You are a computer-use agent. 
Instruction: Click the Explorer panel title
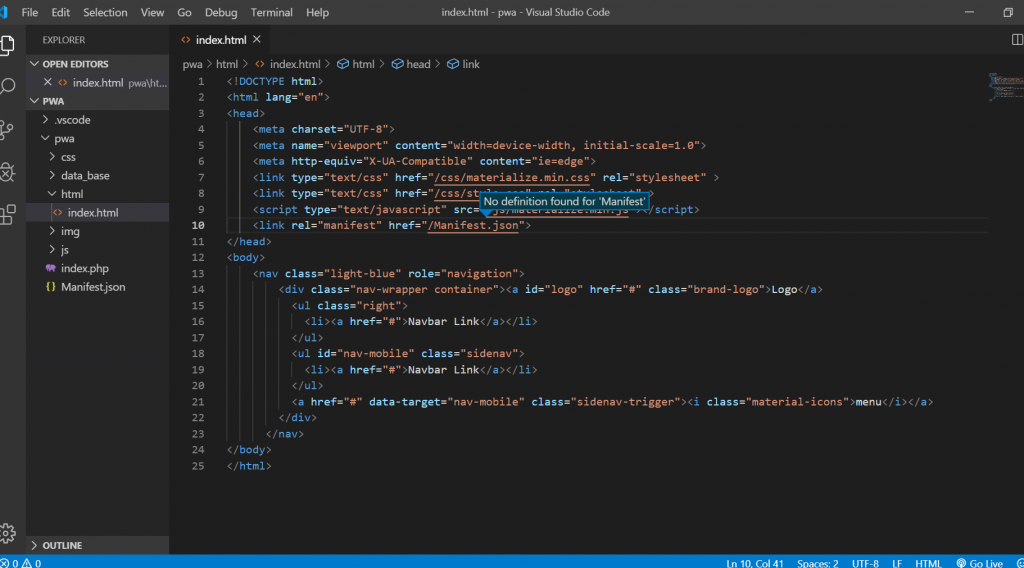(63, 40)
